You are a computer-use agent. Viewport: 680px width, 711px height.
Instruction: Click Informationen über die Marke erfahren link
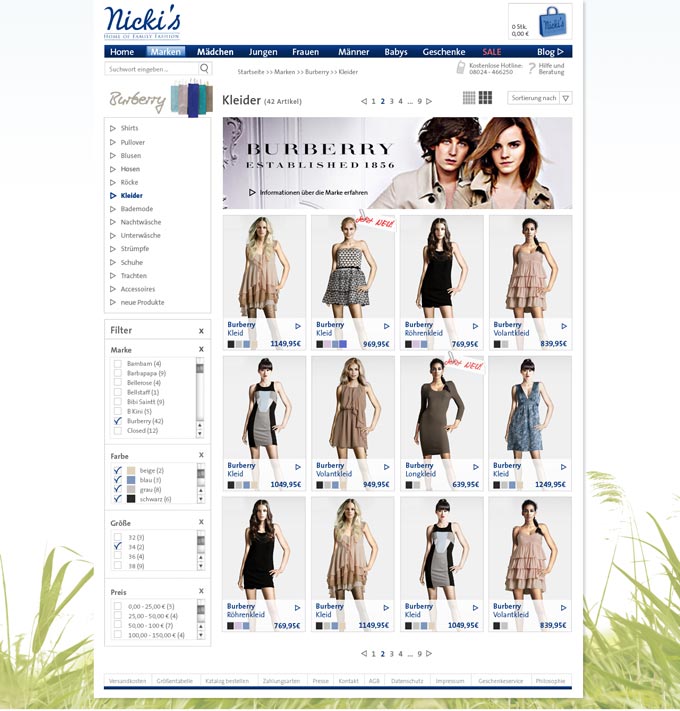click(x=312, y=192)
